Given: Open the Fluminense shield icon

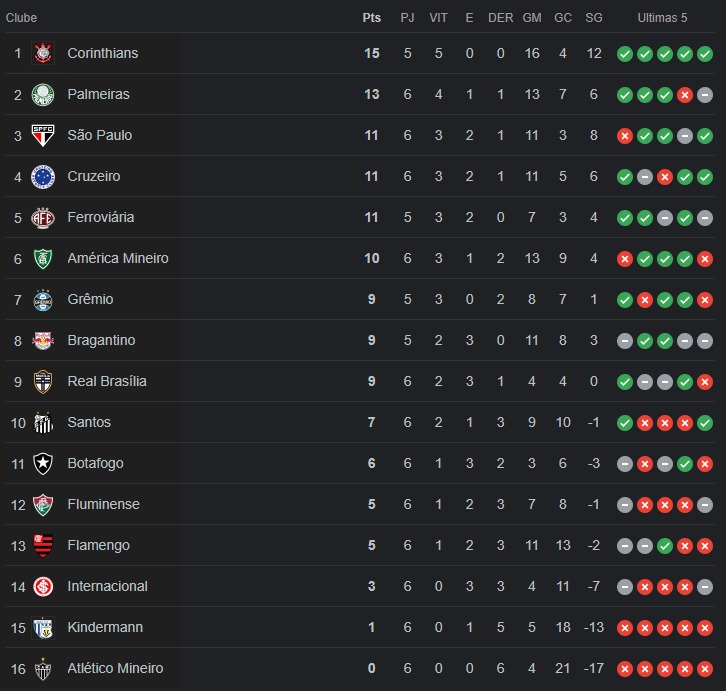Looking at the screenshot, I should 43,504.
